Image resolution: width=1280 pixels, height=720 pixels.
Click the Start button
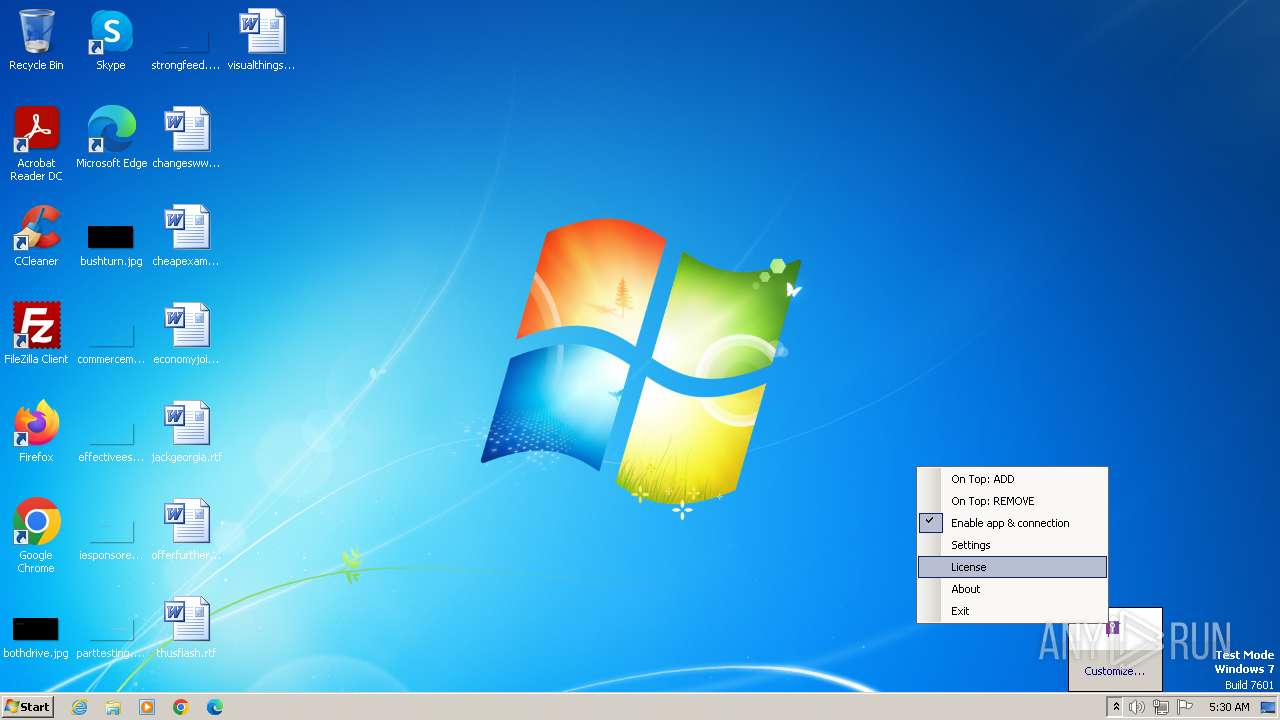28,707
